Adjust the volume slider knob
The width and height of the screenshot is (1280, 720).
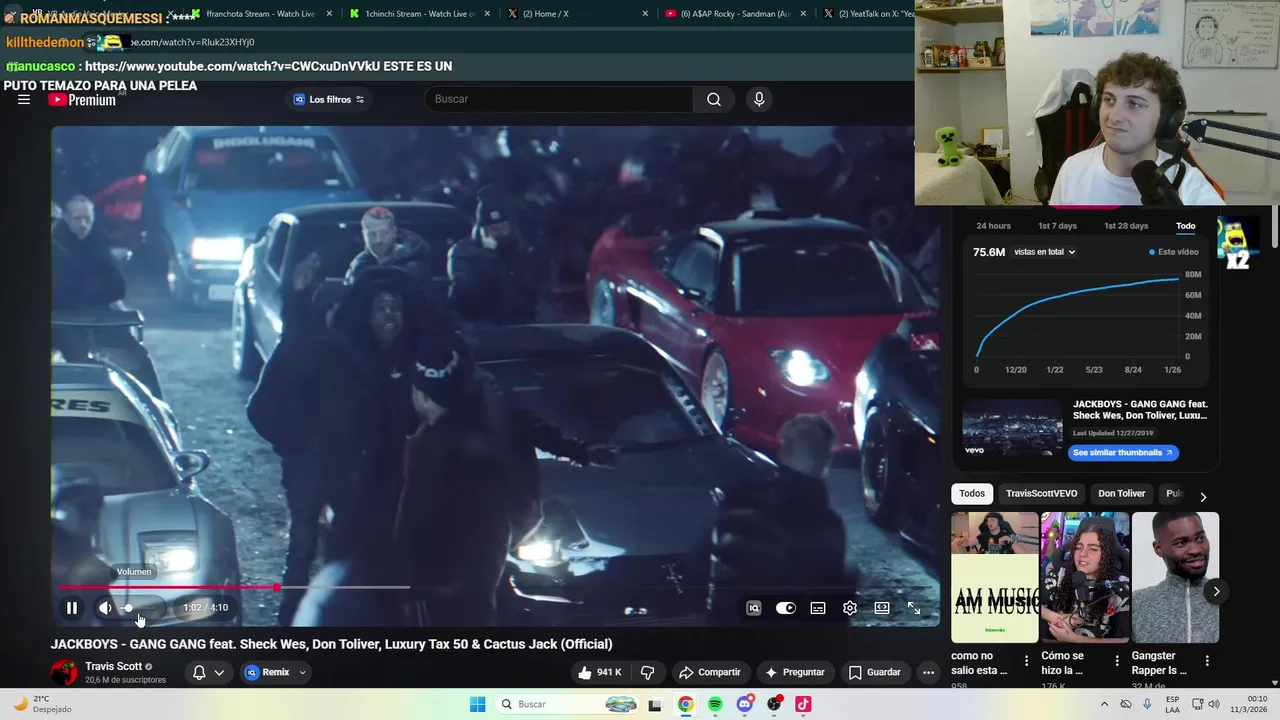click(128, 608)
